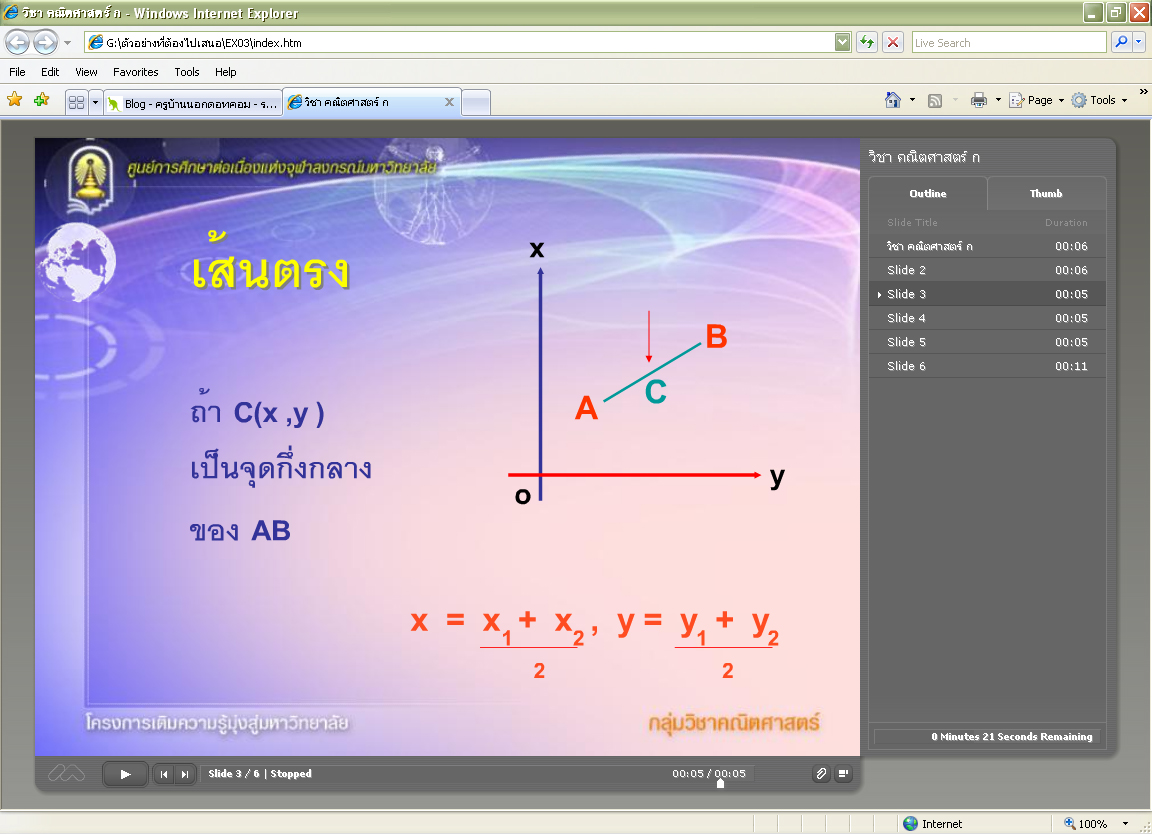Go to the previous slide

point(164,774)
